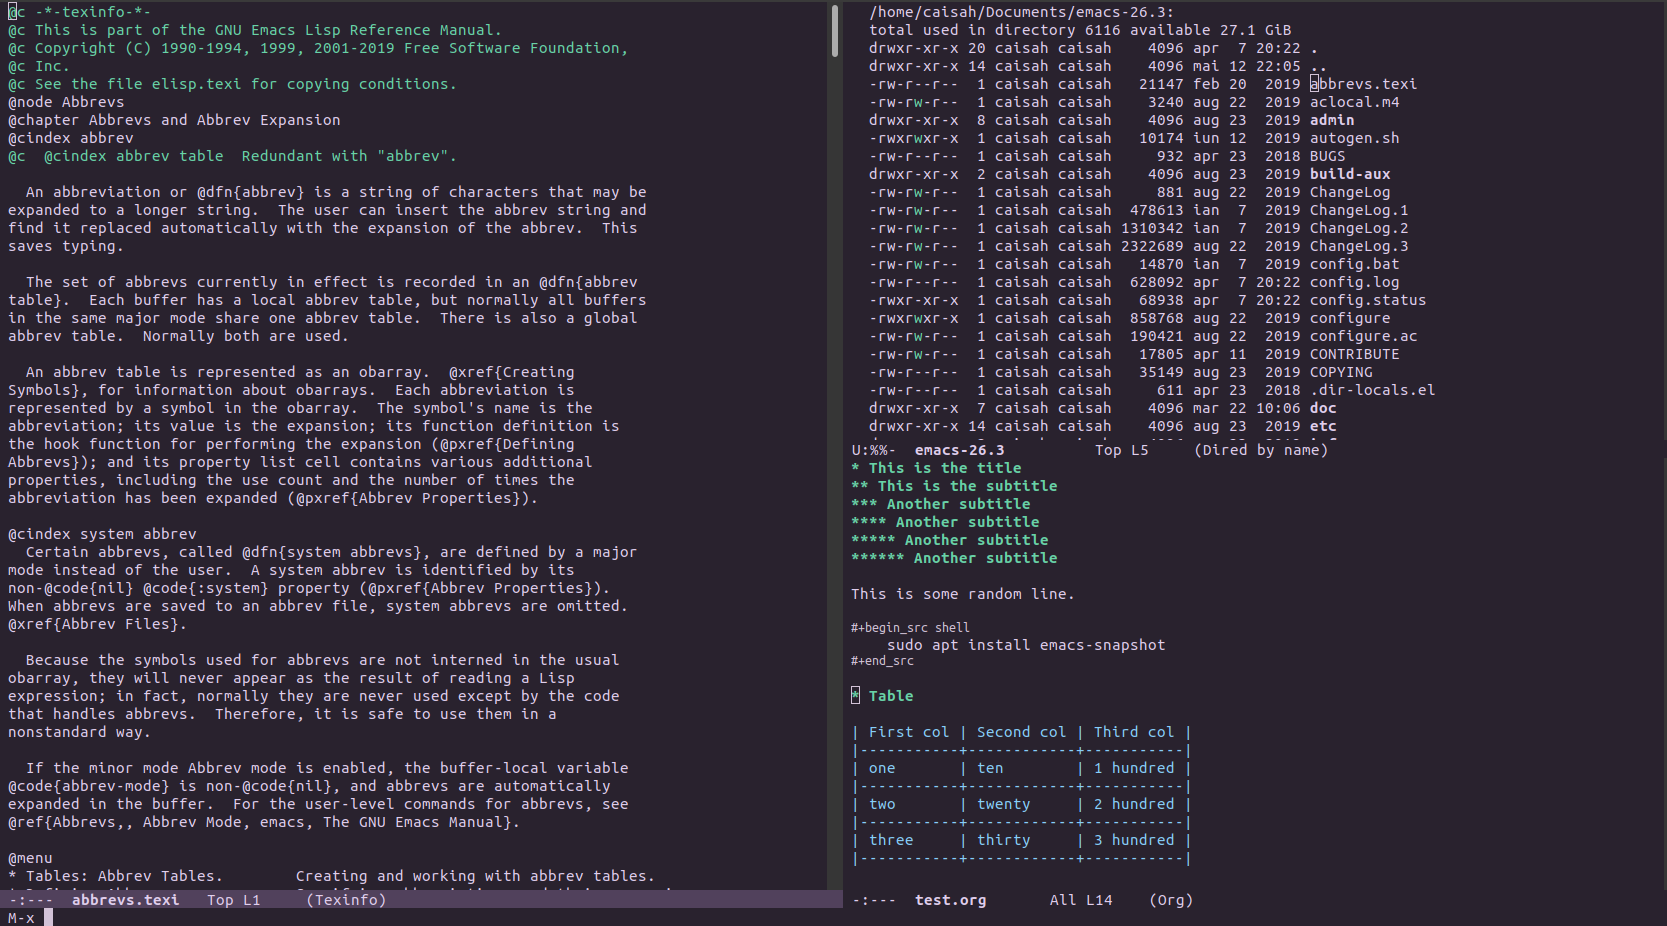Open abbrevs.texi in the Dired listing
The width and height of the screenshot is (1667, 926).
(x=1363, y=84)
